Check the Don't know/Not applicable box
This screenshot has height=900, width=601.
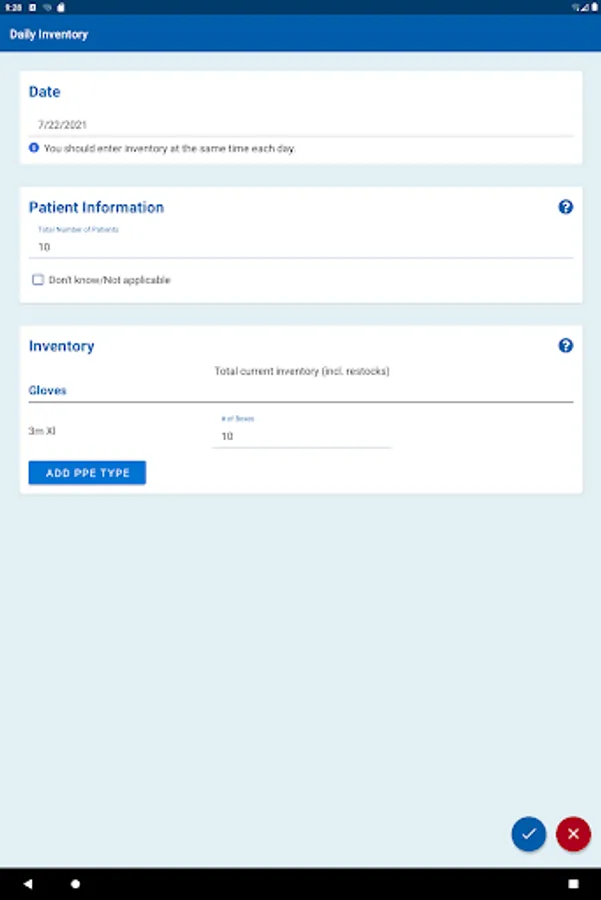(38, 280)
